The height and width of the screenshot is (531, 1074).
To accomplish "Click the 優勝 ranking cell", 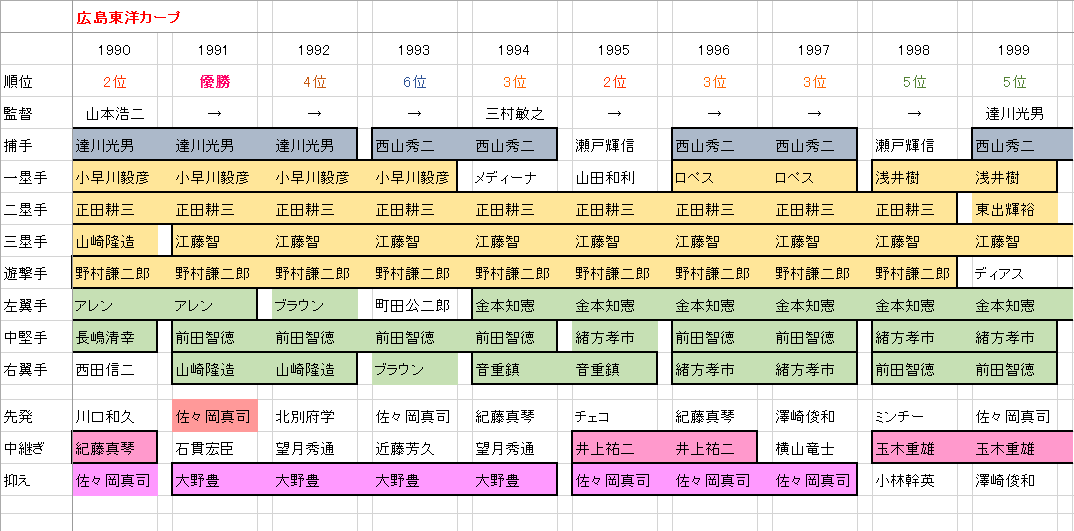I will coord(214,82).
